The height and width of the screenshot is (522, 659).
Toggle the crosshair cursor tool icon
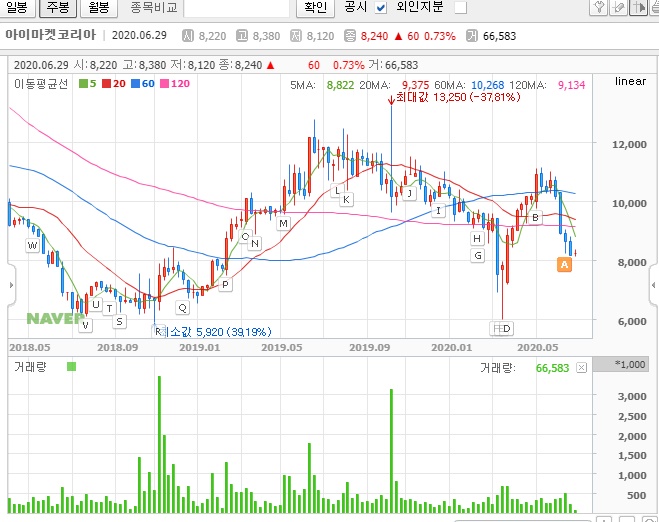click(638, 7)
